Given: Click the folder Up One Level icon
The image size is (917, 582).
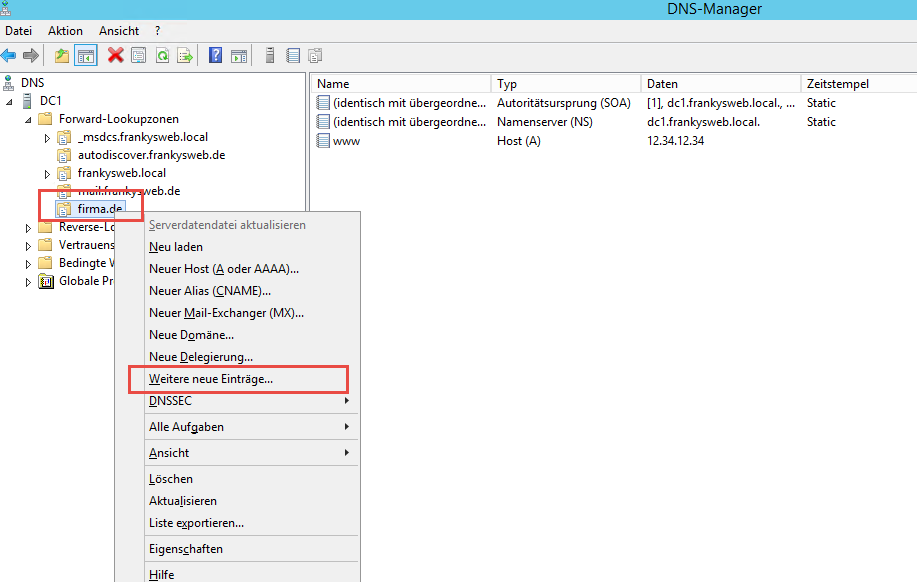Looking at the screenshot, I should pyautogui.click(x=62, y=56).
